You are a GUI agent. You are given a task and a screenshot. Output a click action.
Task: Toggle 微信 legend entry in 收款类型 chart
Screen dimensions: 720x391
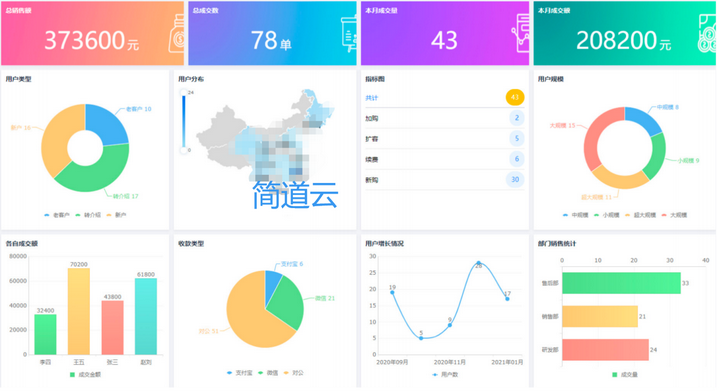click(x=268, y=373)
